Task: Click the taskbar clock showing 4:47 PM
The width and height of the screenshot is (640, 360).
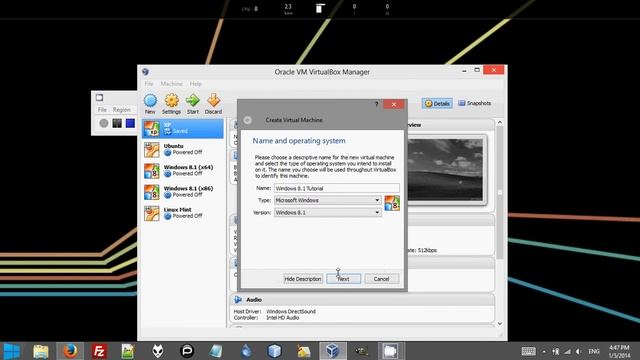Action: click(x=619, y=351)
